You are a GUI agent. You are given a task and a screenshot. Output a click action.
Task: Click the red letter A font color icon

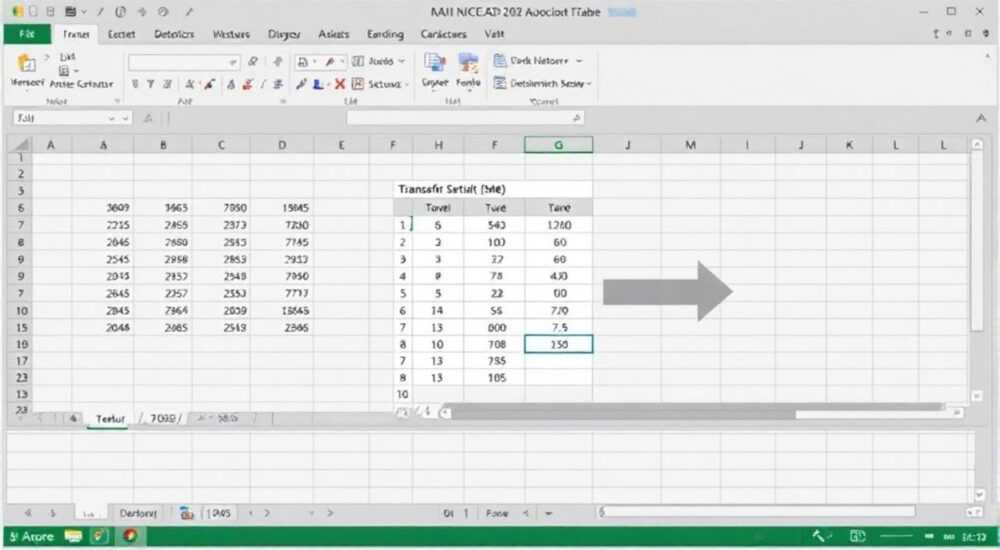247,84
